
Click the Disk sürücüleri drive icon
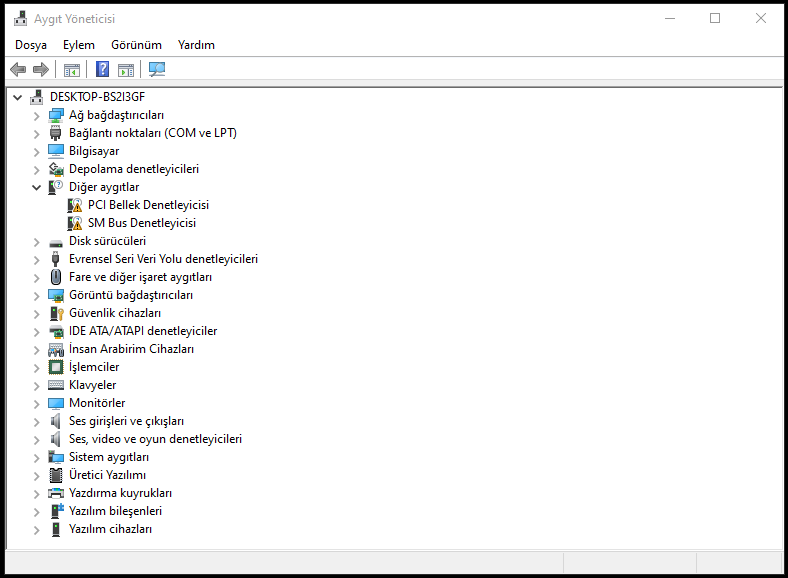[x=56, y=243]
